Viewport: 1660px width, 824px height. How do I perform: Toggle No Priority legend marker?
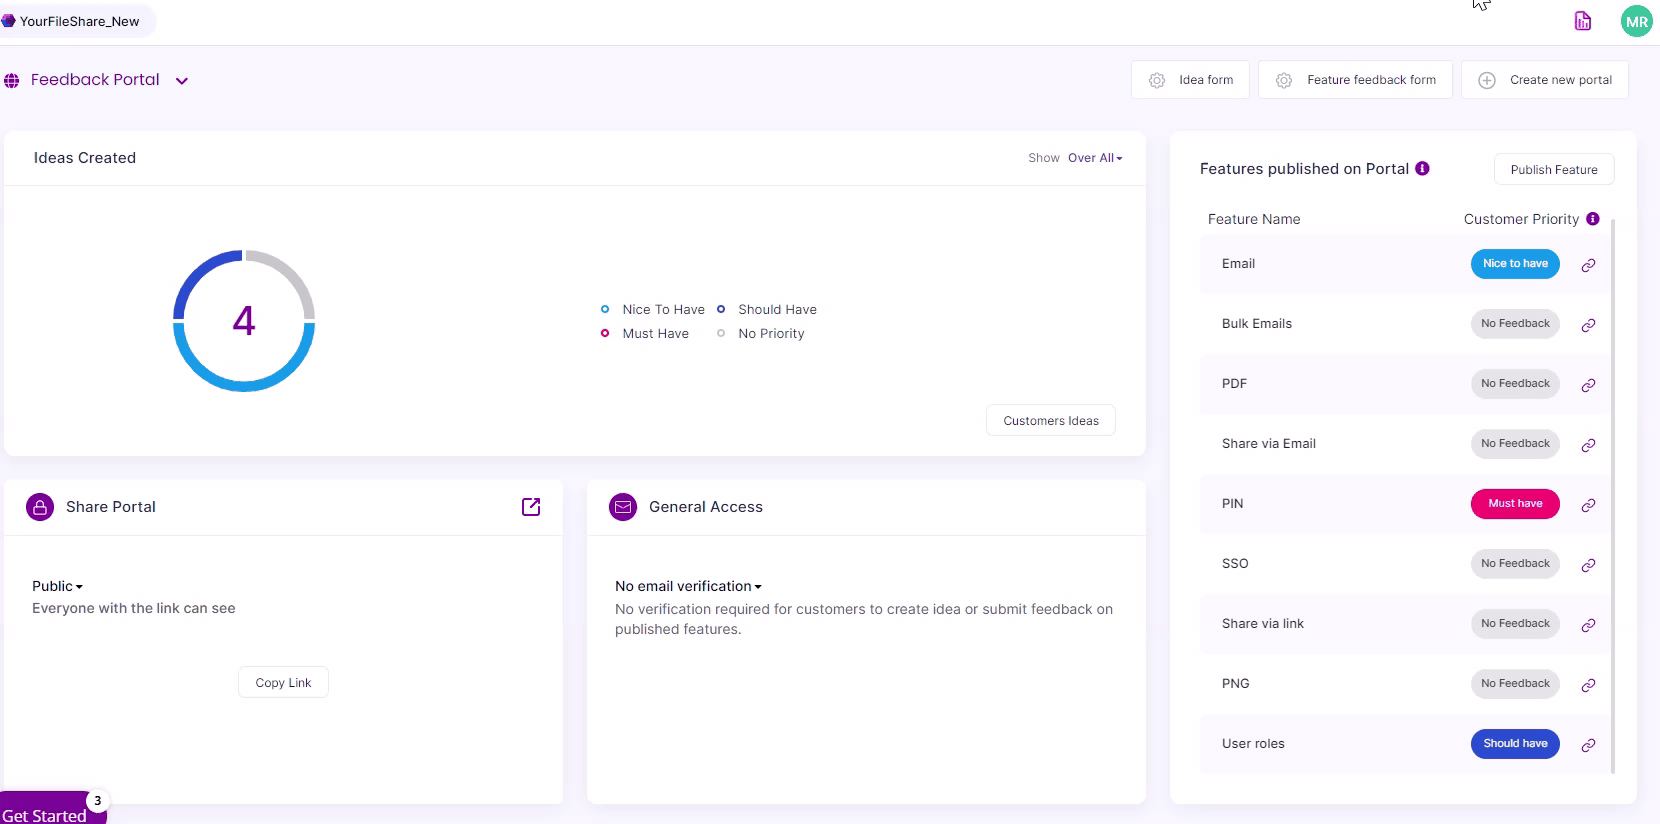tap(721, 333)
